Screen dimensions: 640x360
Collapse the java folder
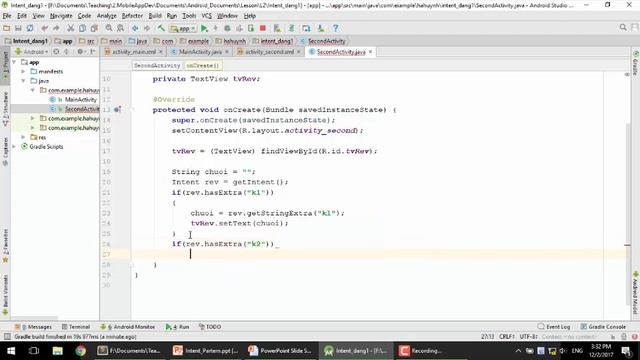[x=23, y=81]
